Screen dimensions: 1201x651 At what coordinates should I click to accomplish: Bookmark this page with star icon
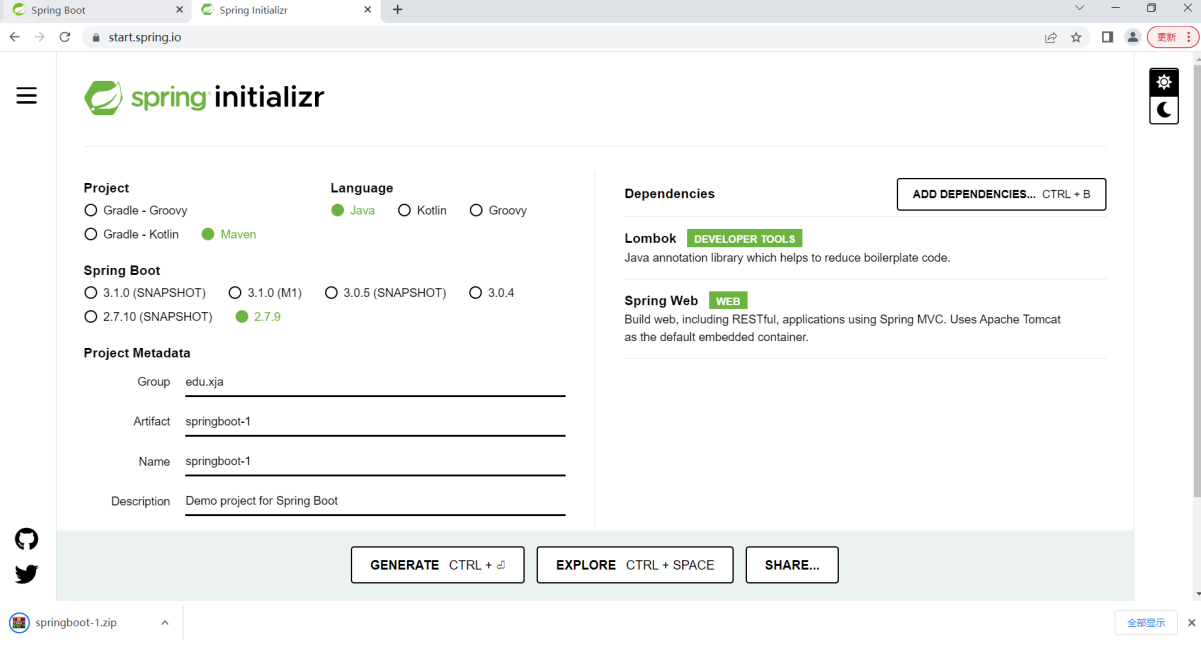1076,37
